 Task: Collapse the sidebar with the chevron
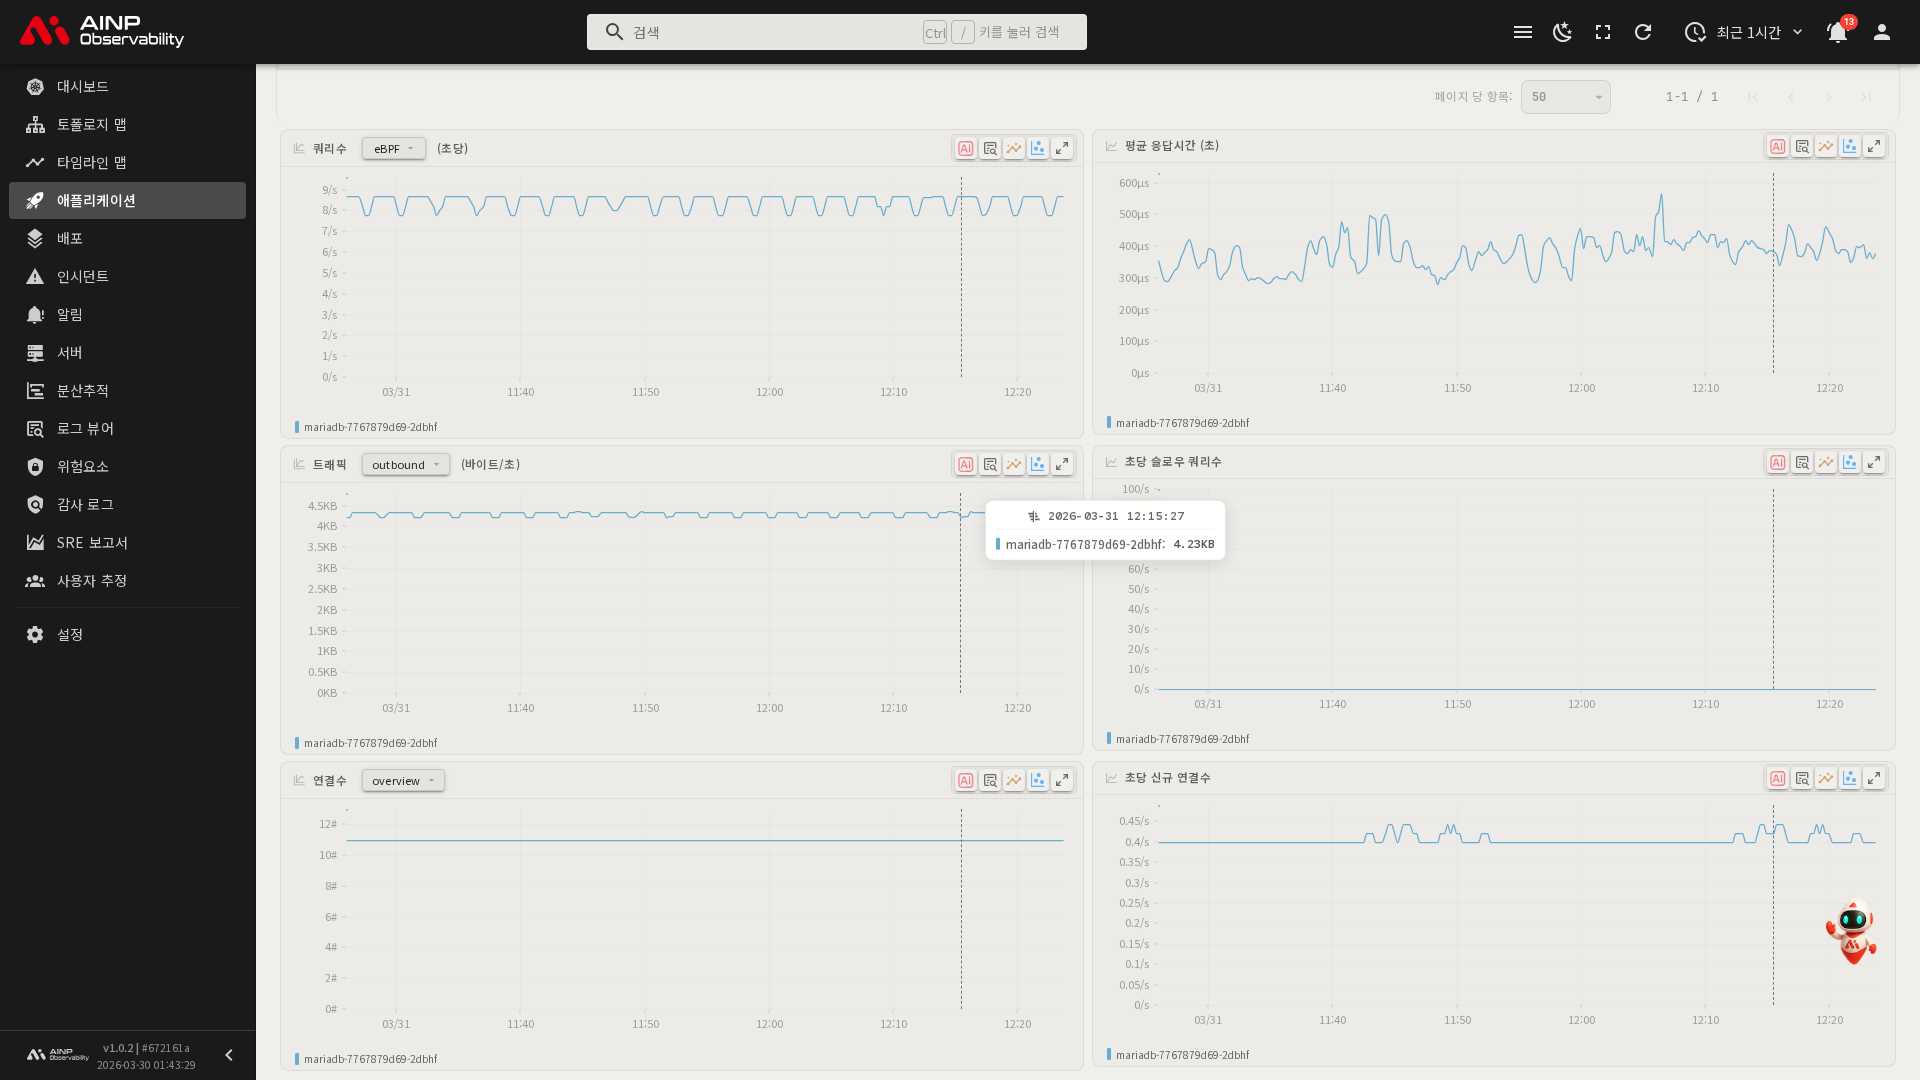pyautogui.click(x=229, y=1055)
